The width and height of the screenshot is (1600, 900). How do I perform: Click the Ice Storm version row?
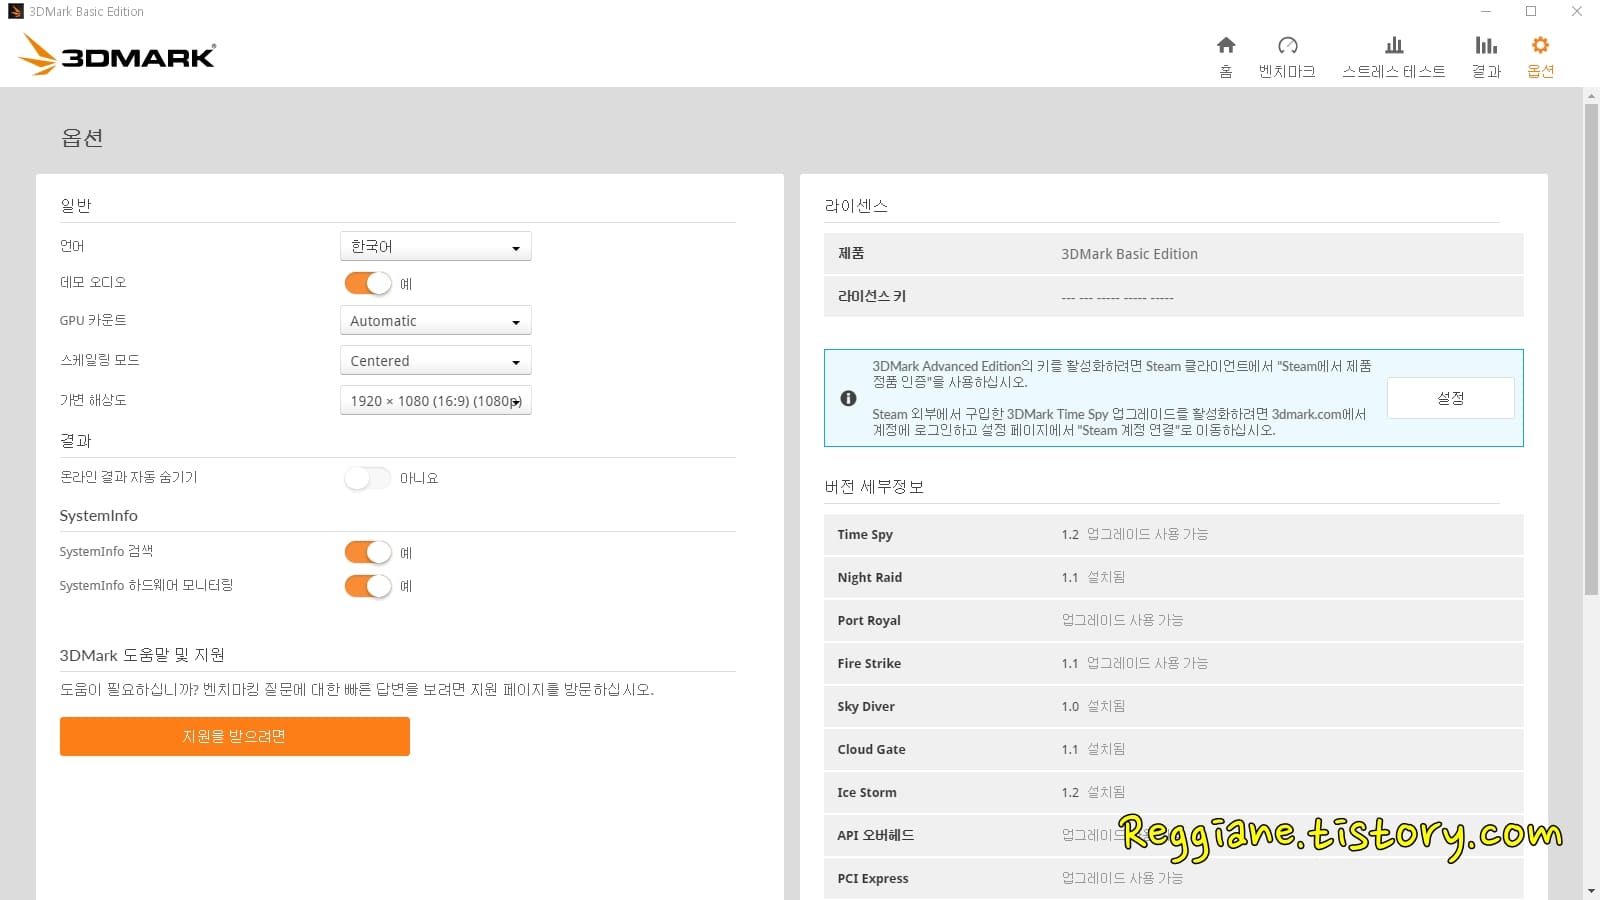click(1174, 793)
